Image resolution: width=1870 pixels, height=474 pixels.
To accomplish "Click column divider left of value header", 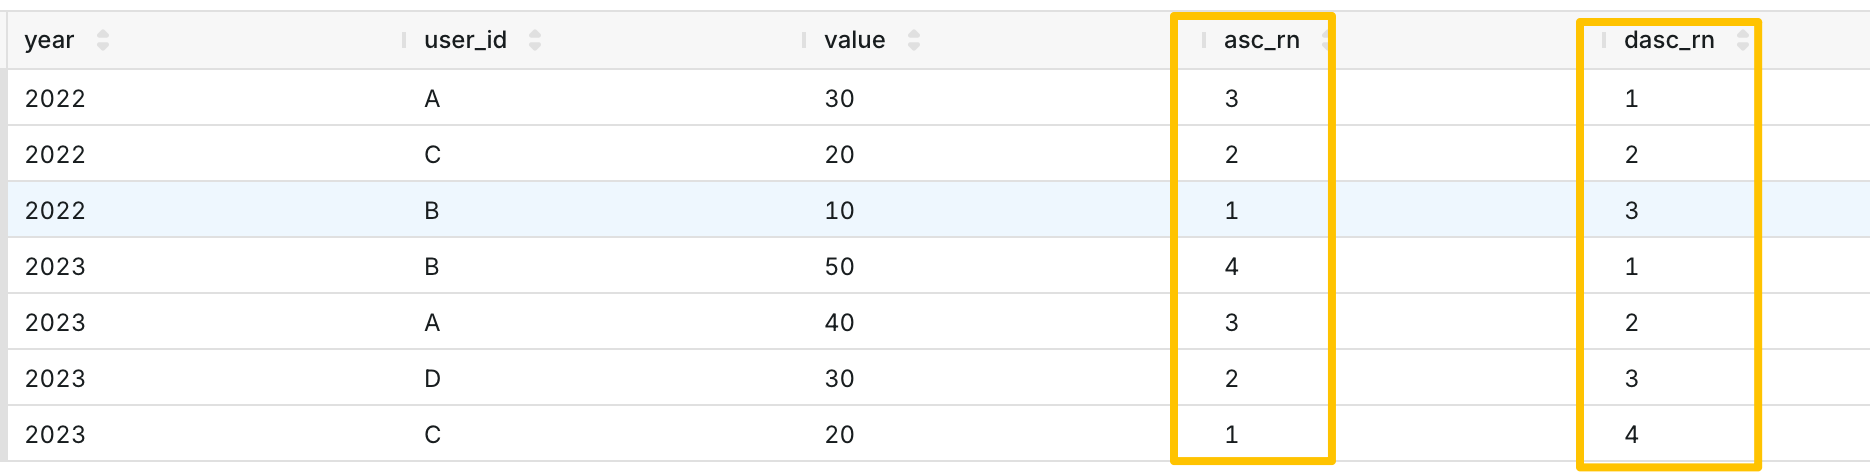I will 804,40.
